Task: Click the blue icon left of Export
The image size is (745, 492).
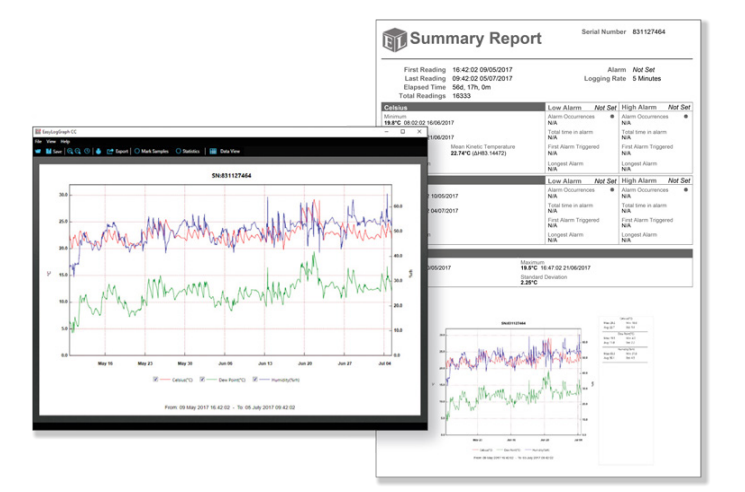Action: tap(99, 151)
